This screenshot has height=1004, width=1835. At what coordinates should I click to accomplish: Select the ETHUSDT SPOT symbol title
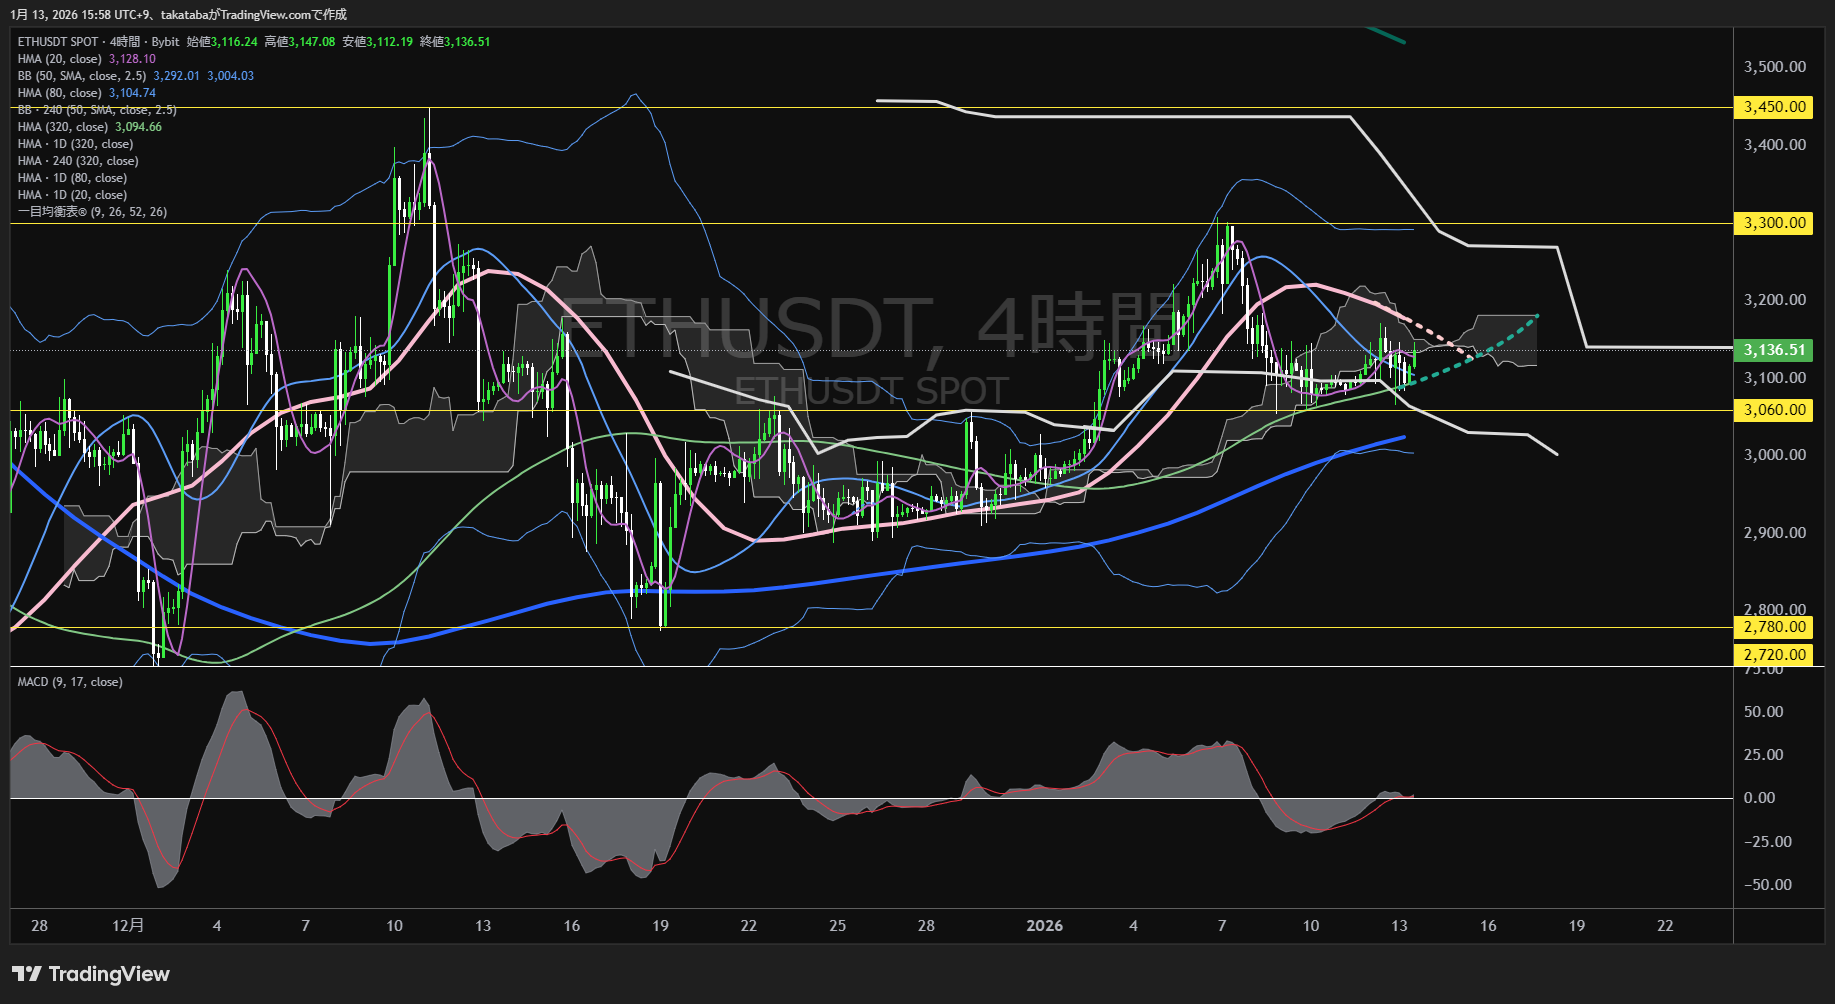point(58,42)
